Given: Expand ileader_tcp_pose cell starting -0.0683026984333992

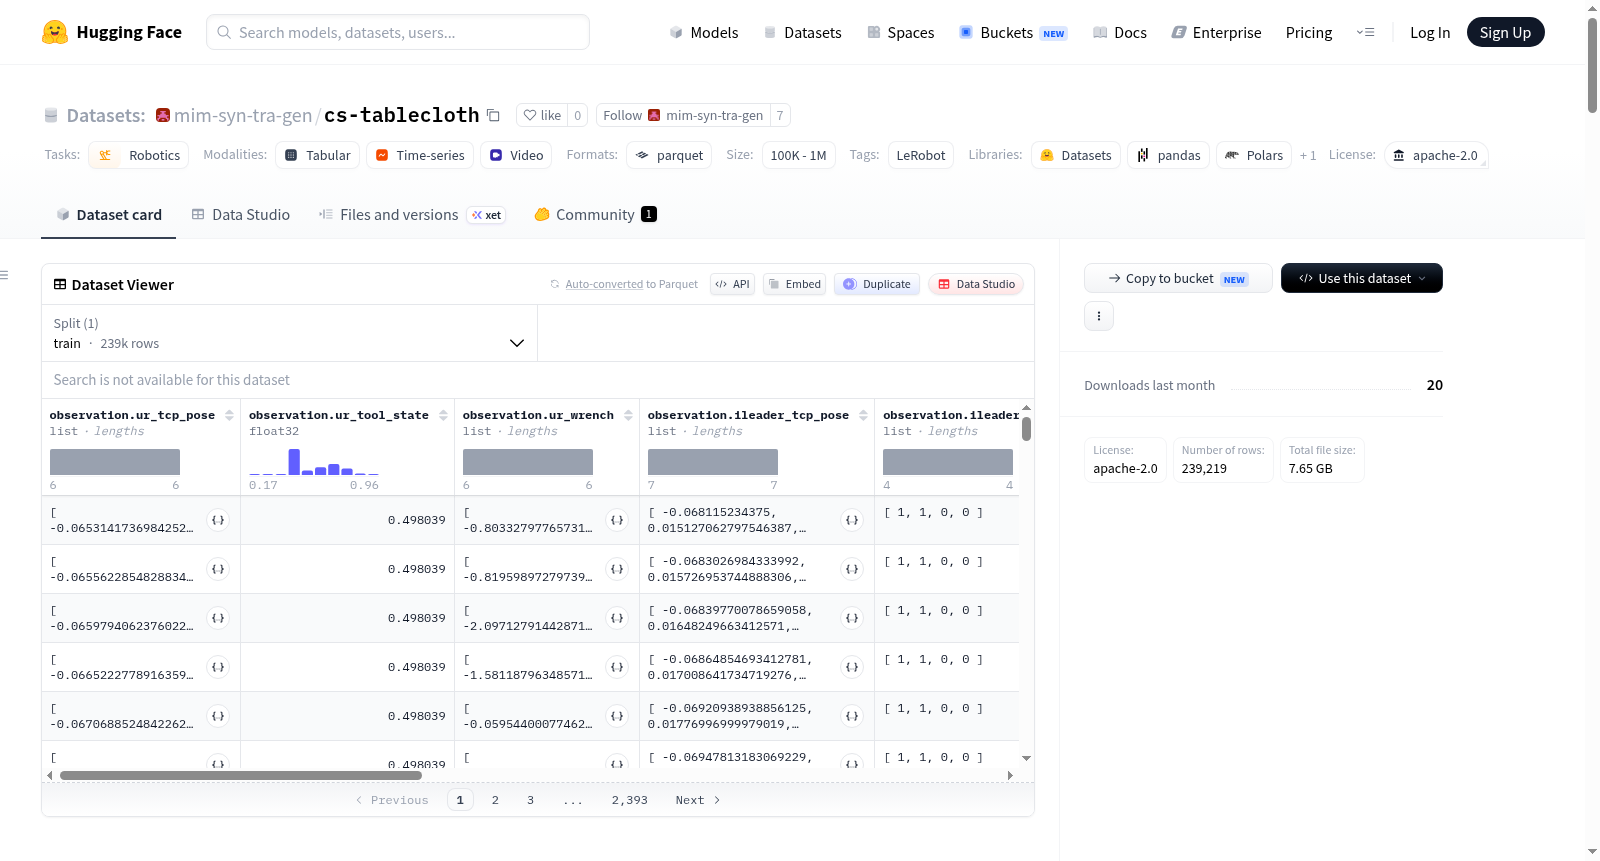Looking at the screenshot, I should (852, 569).
